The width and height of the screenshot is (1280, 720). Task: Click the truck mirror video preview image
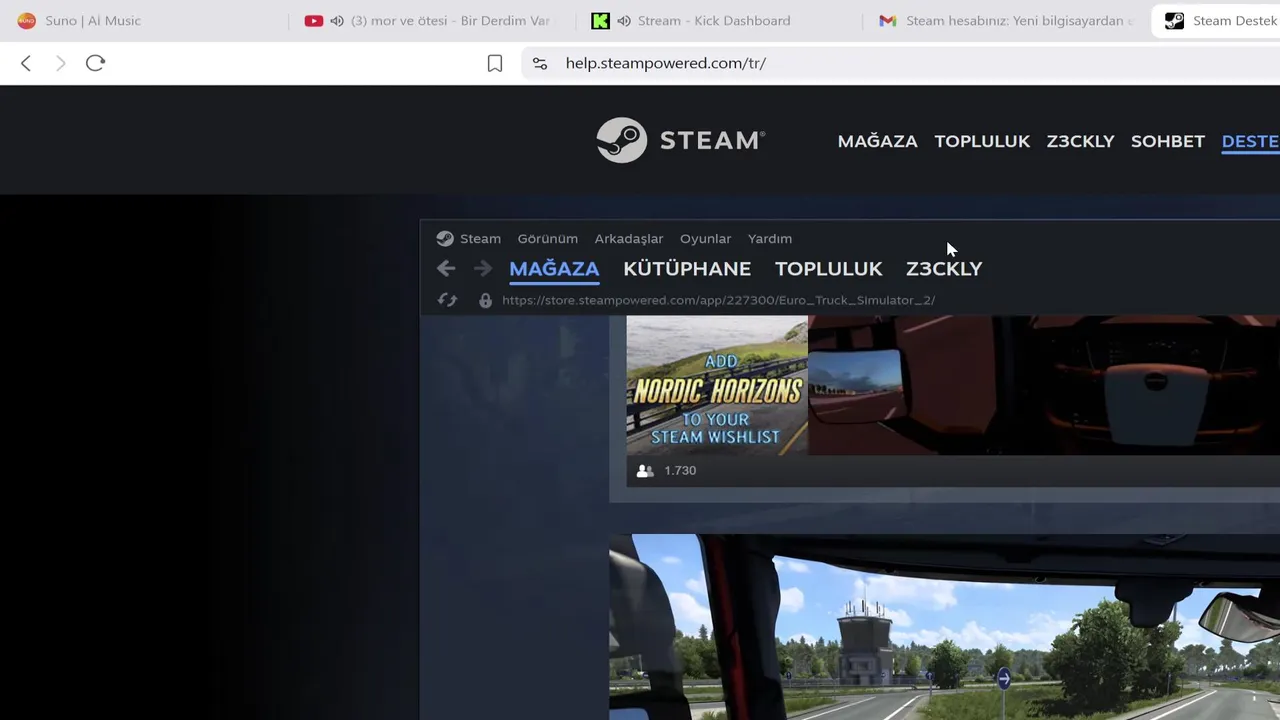click(x=1044, y=385)
